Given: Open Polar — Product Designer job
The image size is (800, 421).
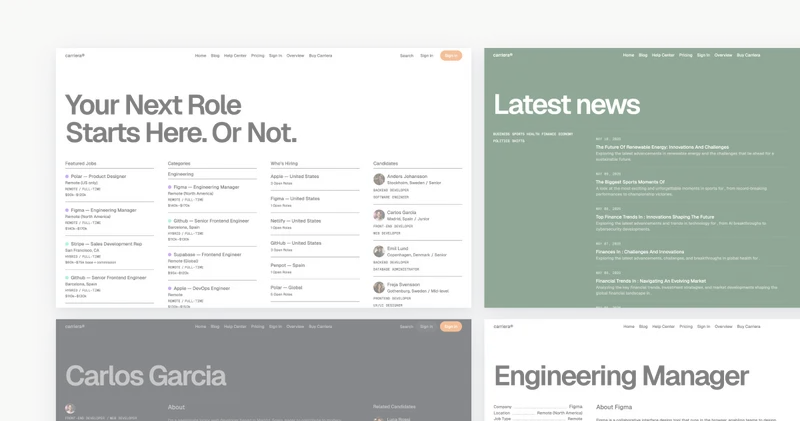Looking at the screenshot, I should click(98, 177).
